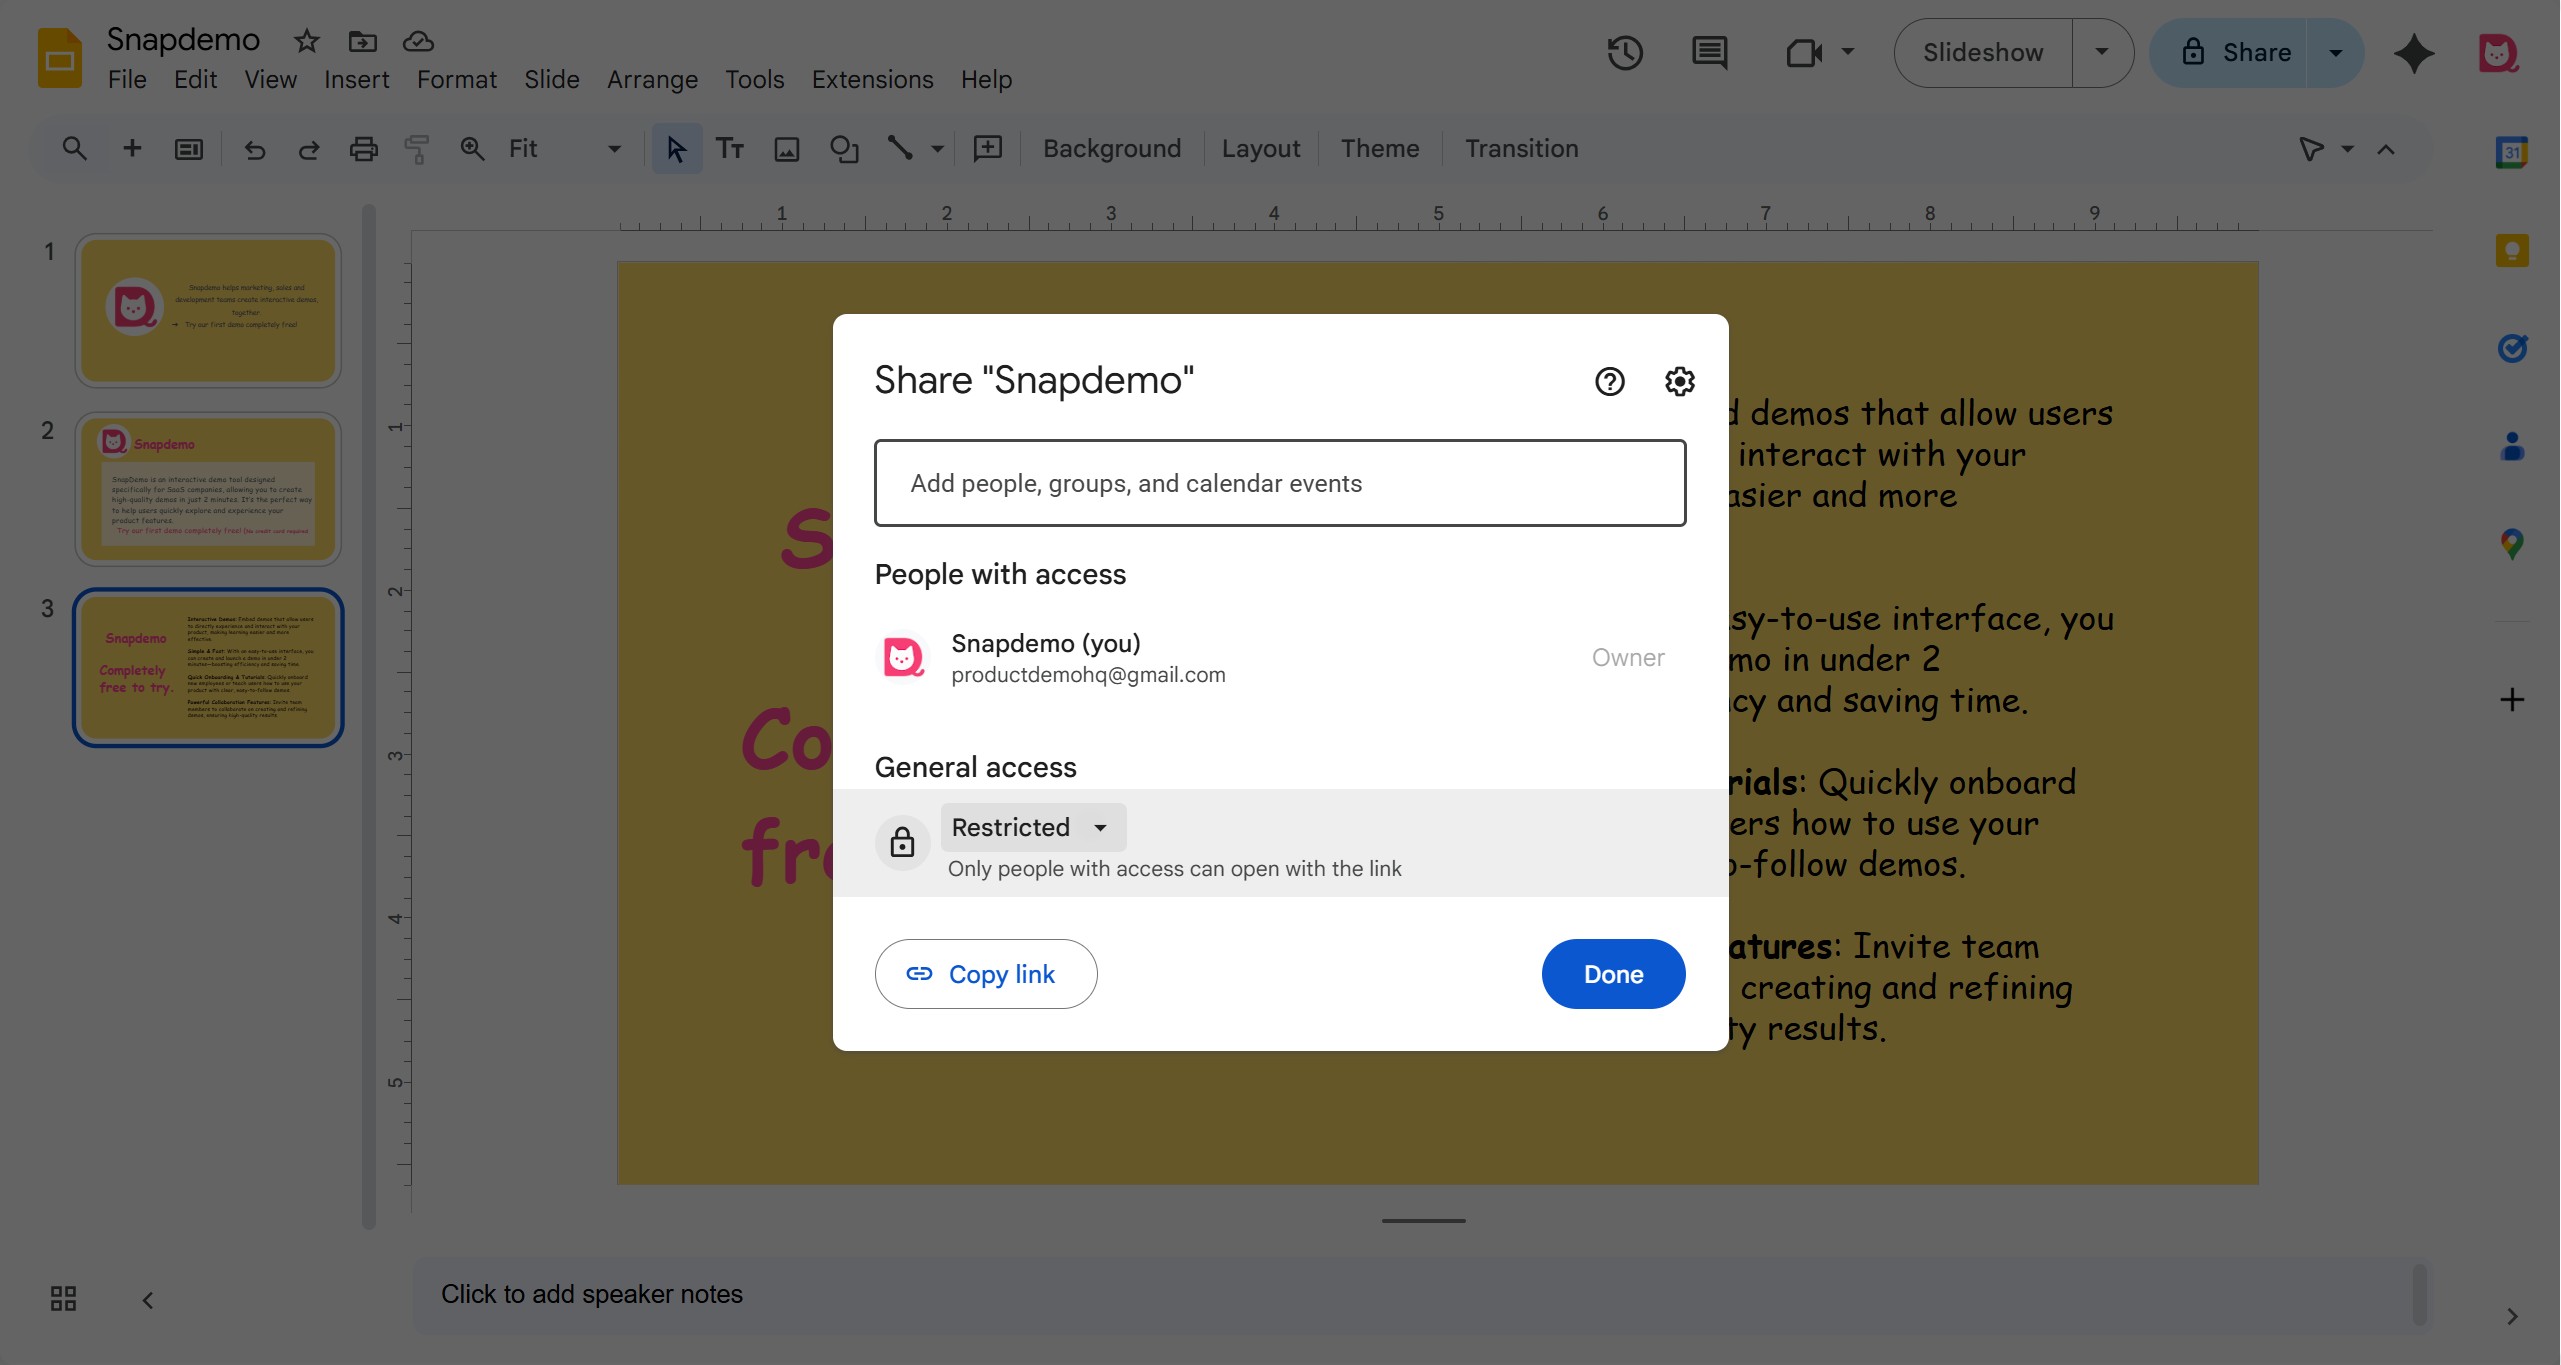
Task: Activate the paint format tool
Action: 417,149
